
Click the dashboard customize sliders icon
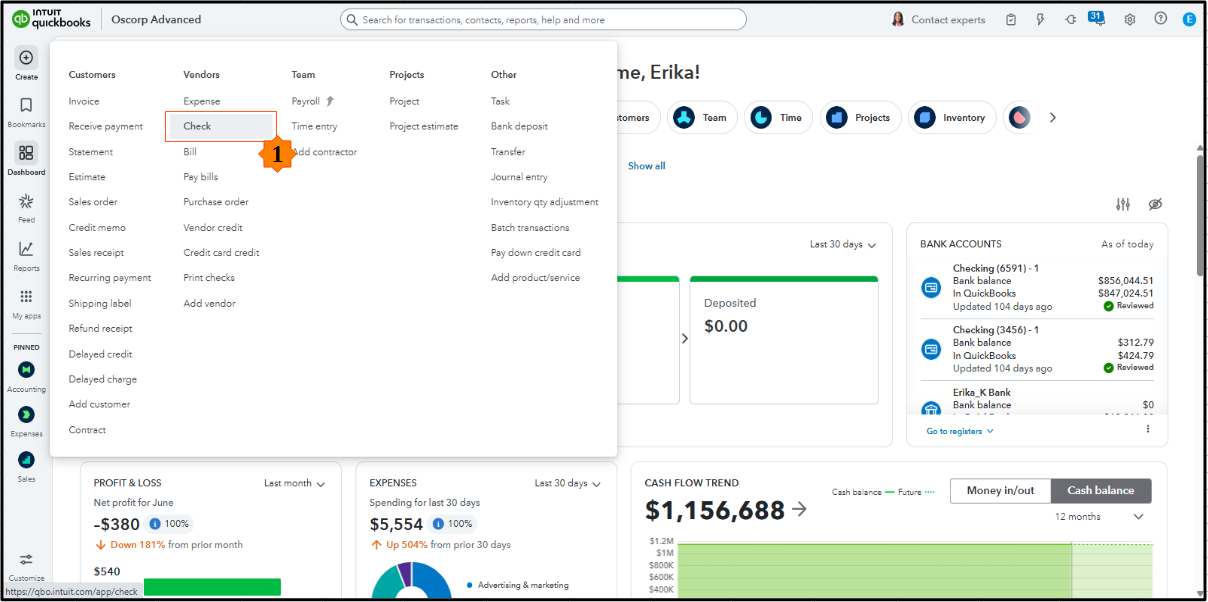tap(1123, 204)
